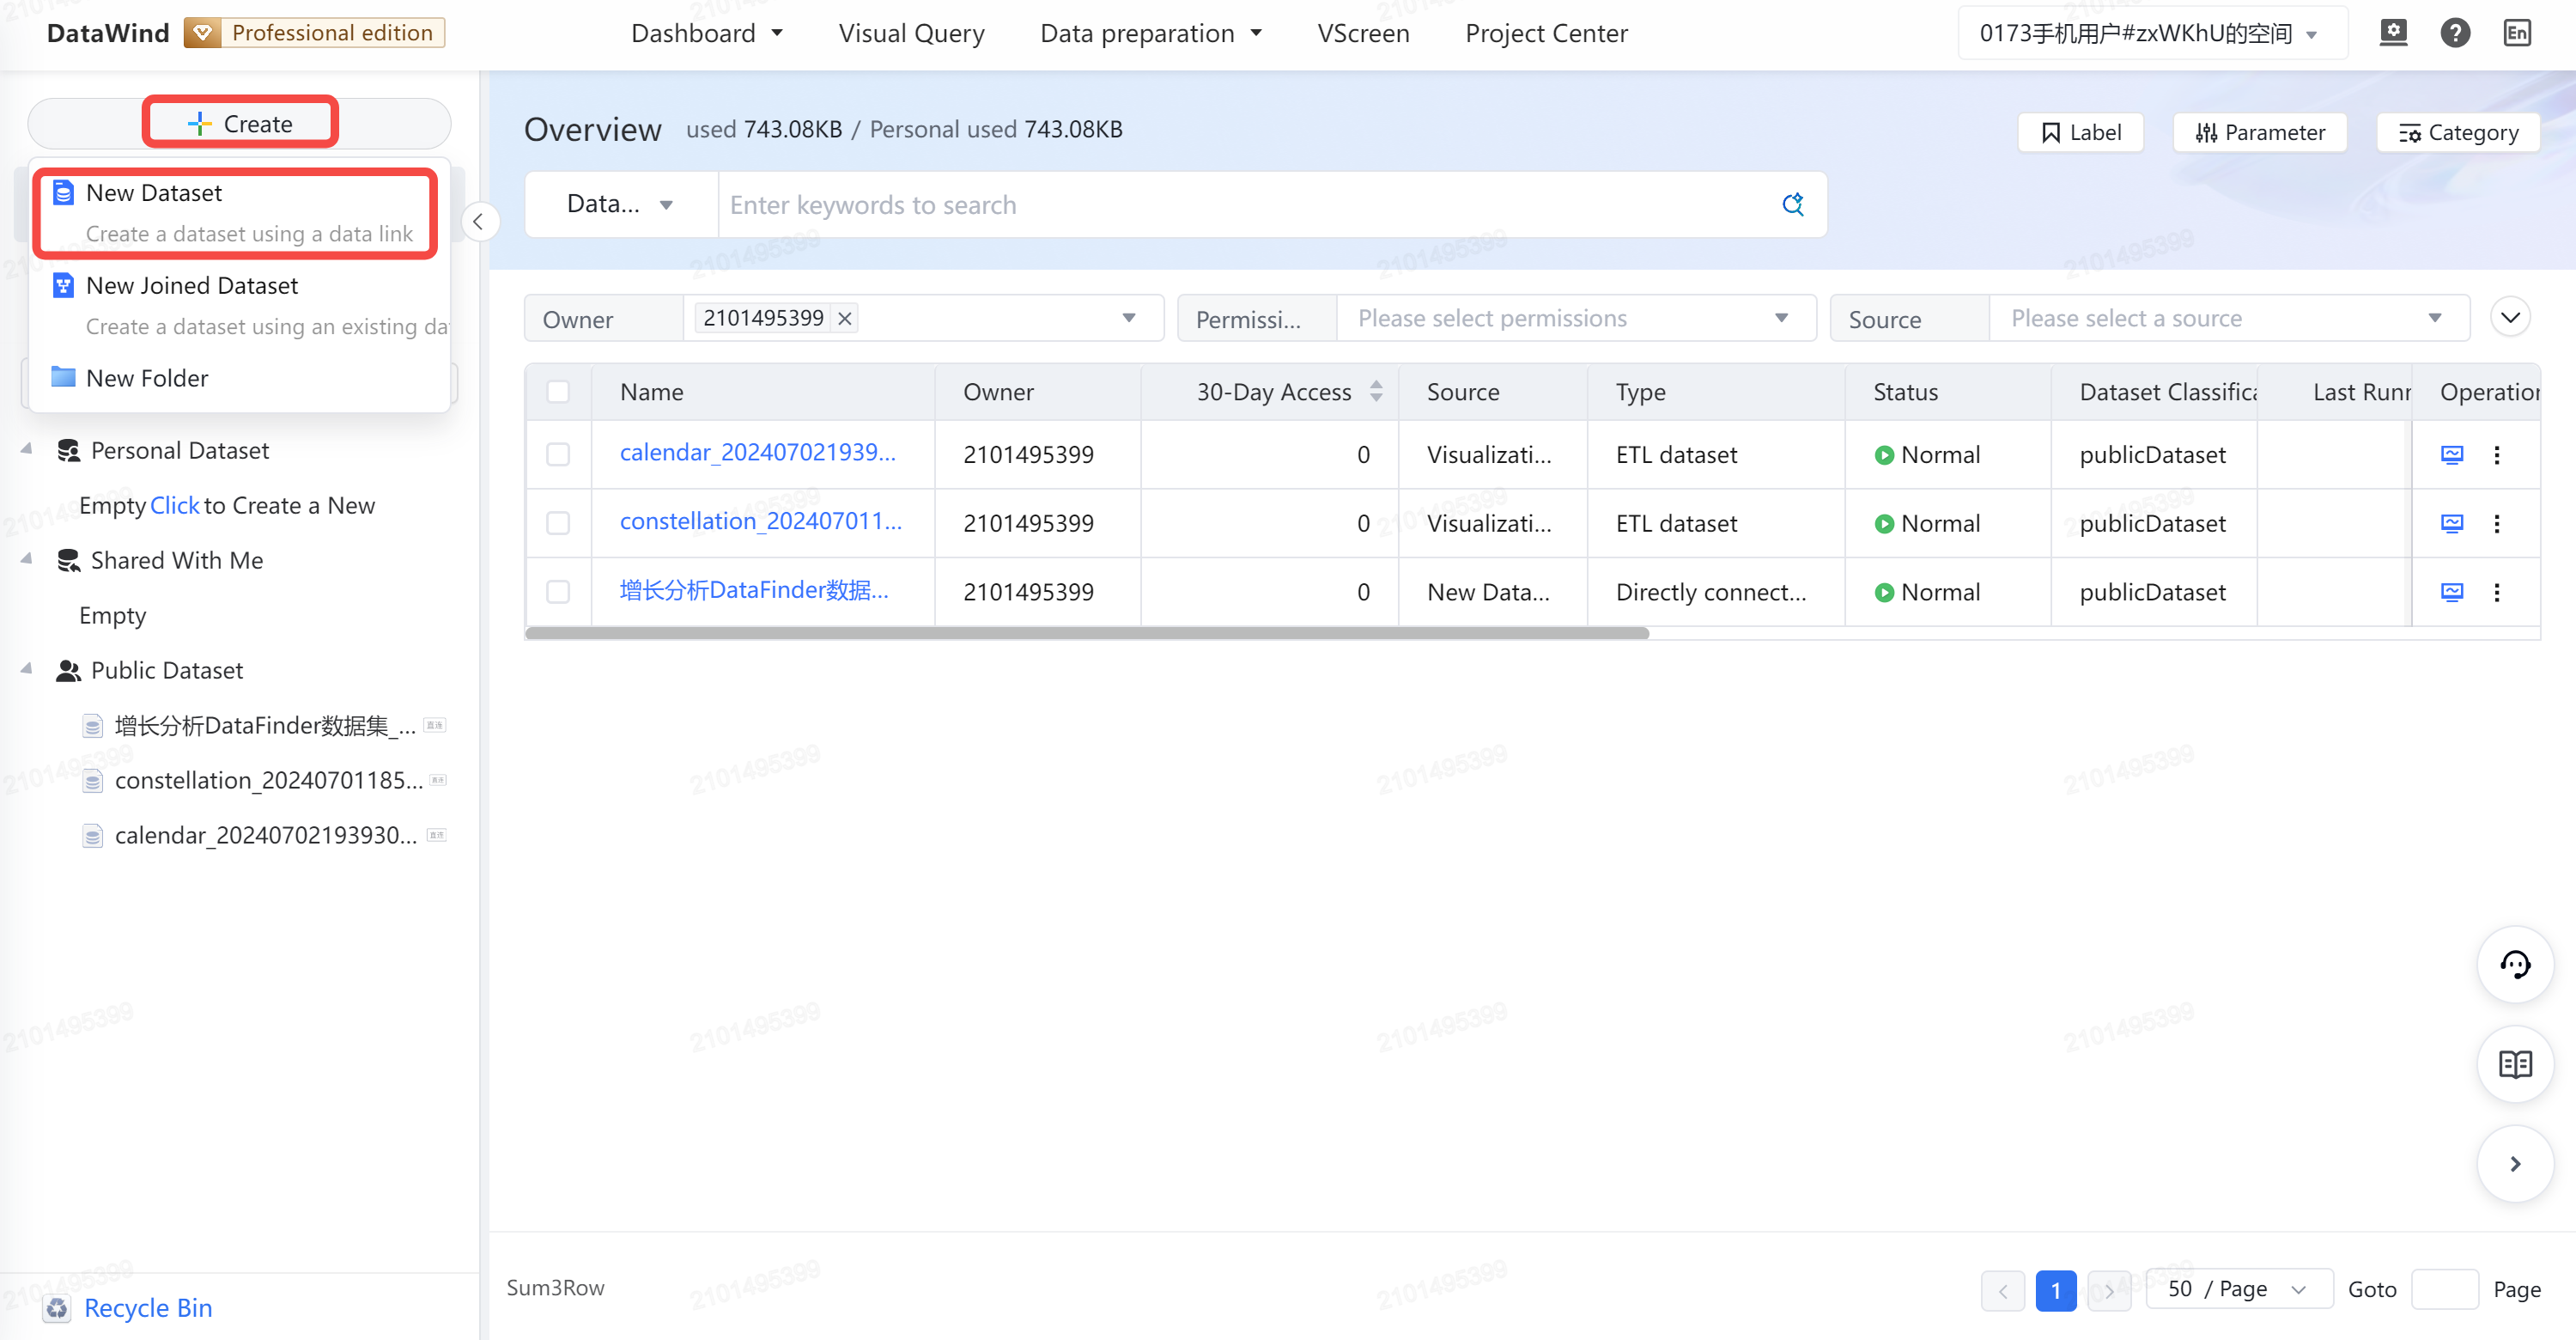The width and height of the screenshot is (2576, 1340).
Task: Check the calendar dataset row checkbox
Action: click(x=558, y=454)
